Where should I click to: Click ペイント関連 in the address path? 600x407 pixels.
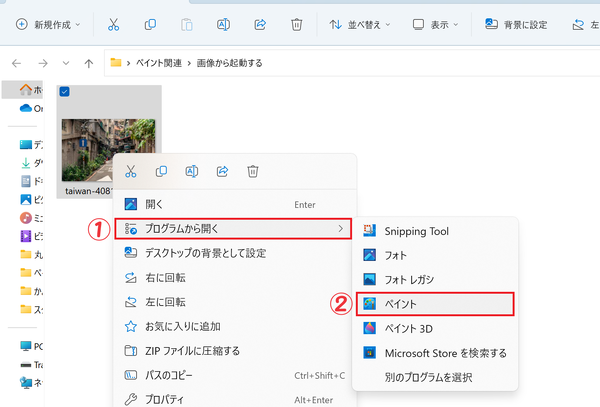click(x=159, y=63)
